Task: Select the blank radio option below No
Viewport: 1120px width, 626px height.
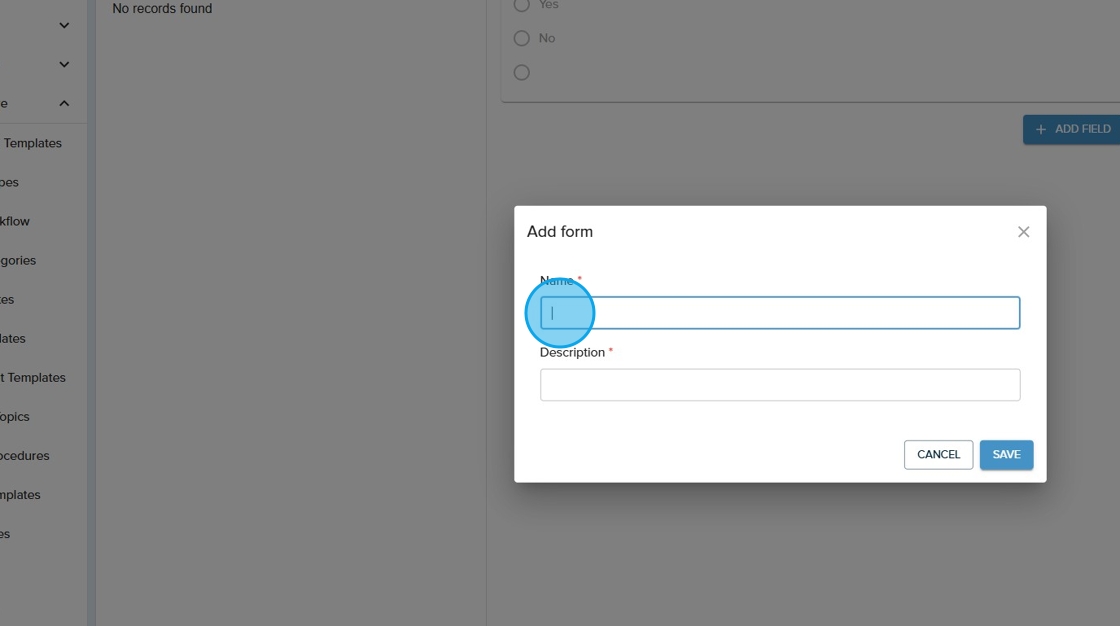Action: pyautogui.click(x=521, y=73)
